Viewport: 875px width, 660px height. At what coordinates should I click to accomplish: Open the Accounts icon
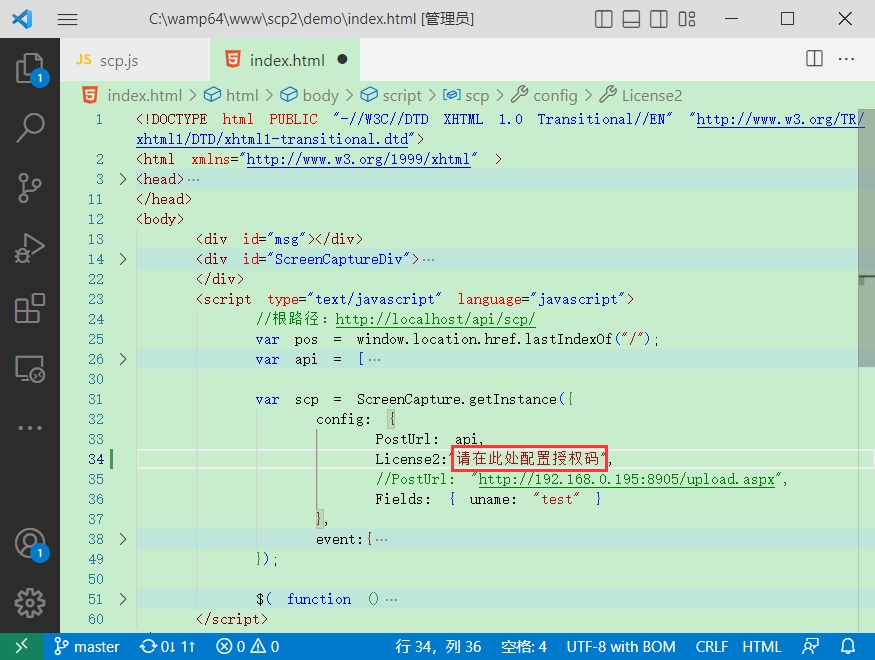[29, 543]
